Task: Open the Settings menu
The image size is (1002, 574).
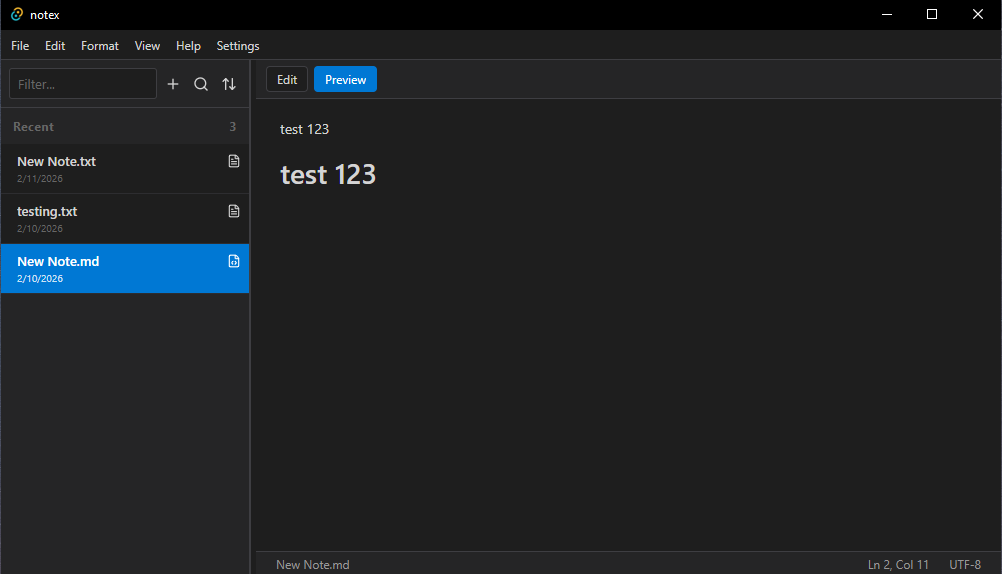Action: [238, 46]
